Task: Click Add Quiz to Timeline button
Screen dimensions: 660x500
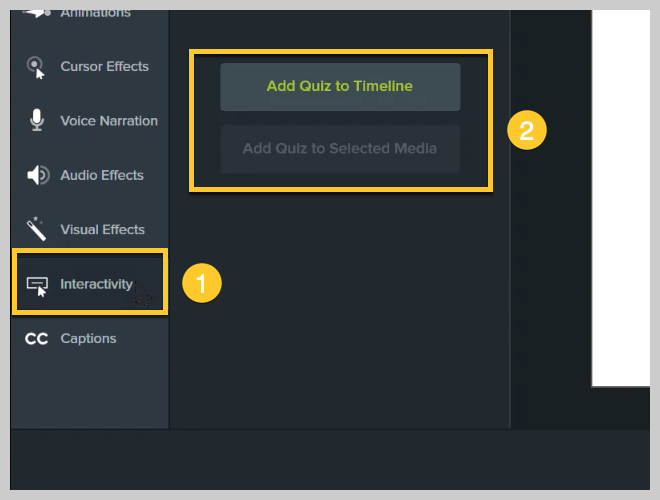Action: [340, 87]
